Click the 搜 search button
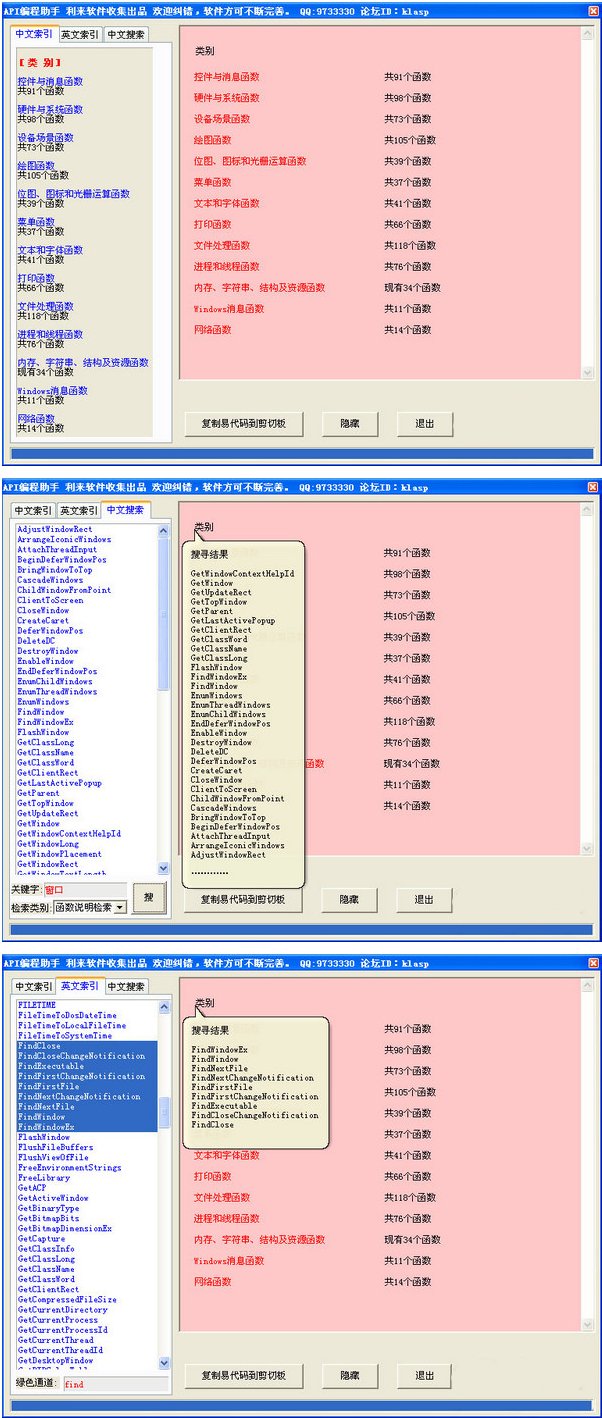The image size is (602, 1418). (149, 897)
